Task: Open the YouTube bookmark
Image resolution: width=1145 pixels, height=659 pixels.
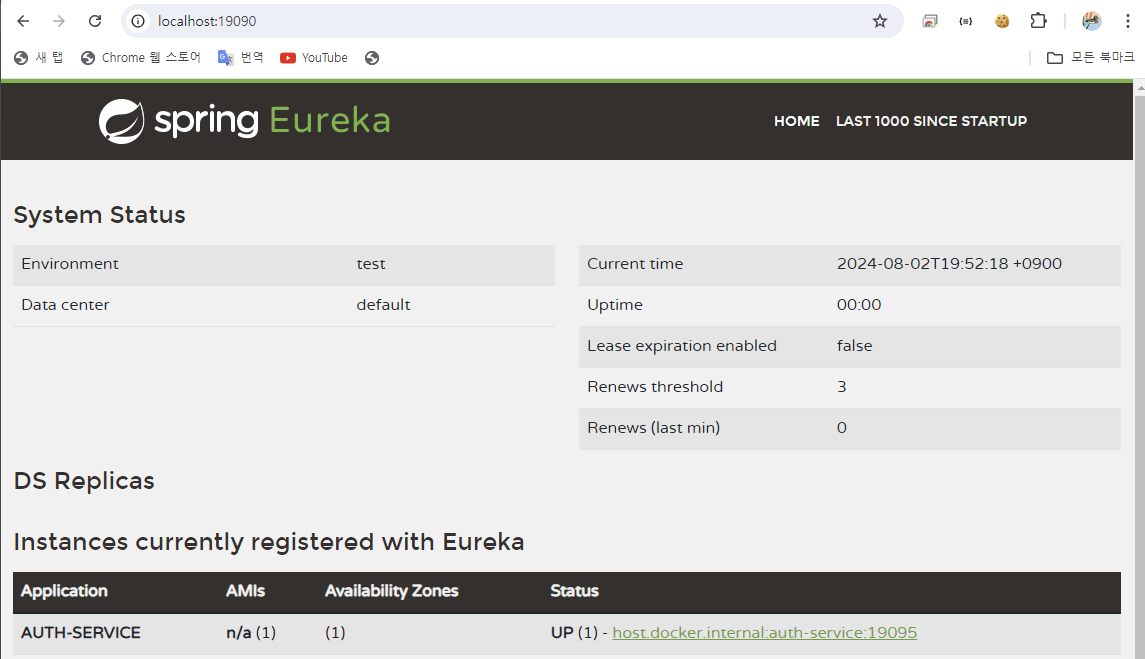Action: pos(314,58)
